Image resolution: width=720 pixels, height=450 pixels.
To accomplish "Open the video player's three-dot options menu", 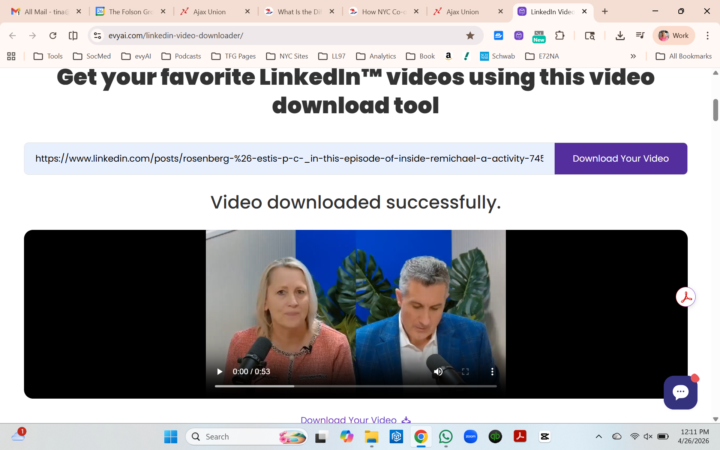I will 492,371.
